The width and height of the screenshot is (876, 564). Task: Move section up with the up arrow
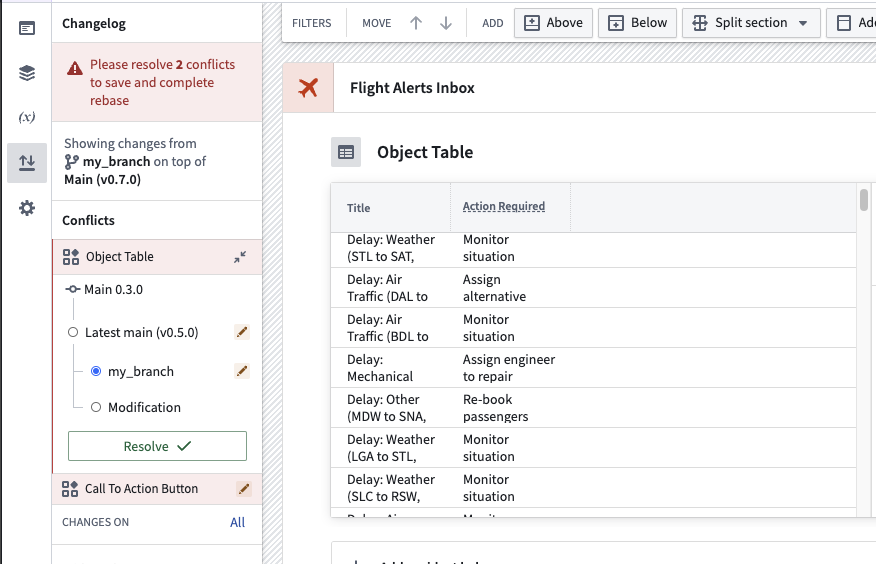pos(416,23)
